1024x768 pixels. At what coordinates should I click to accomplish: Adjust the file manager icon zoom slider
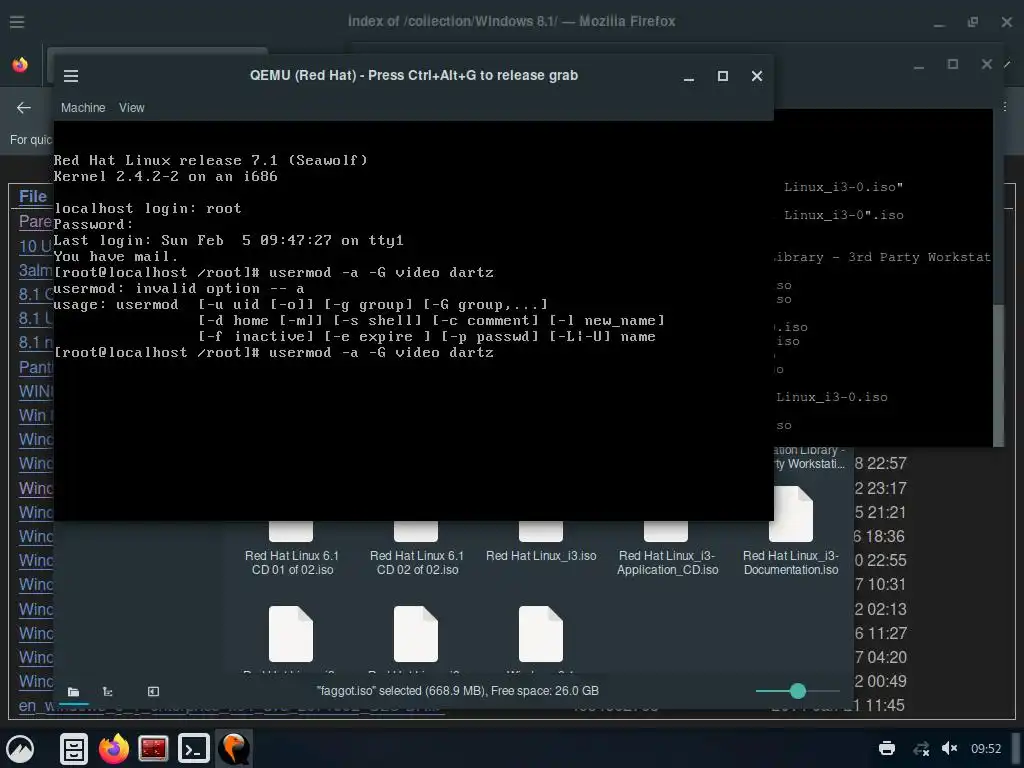797,691
